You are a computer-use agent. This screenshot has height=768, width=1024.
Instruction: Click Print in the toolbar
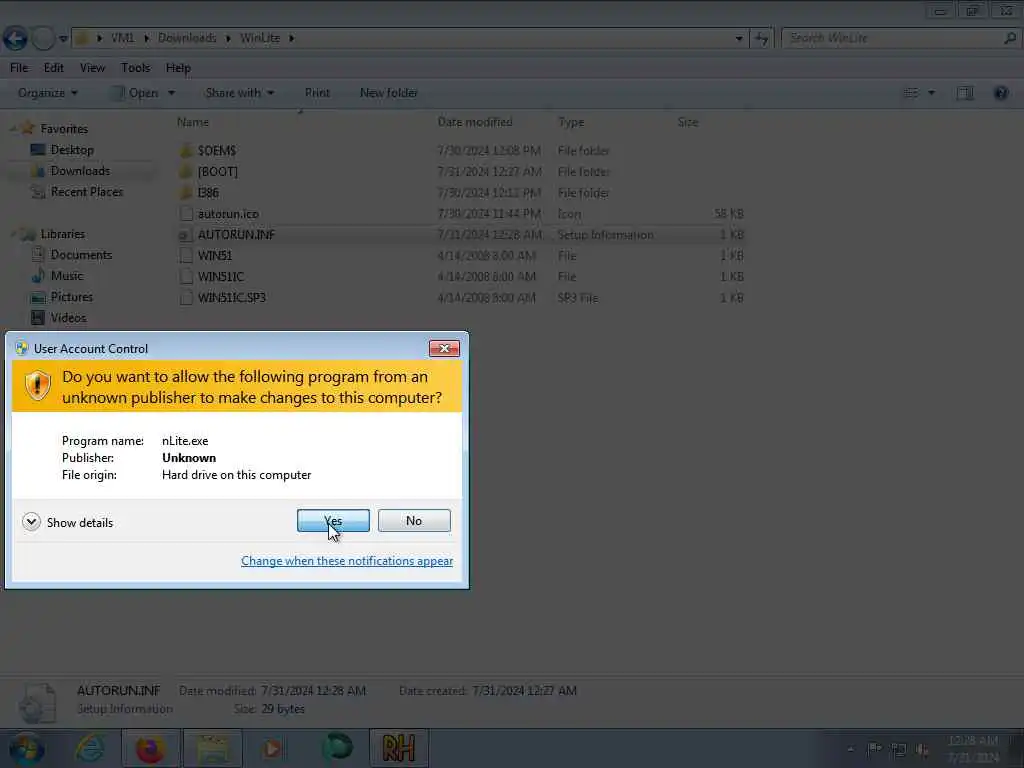tap(317, 93)
